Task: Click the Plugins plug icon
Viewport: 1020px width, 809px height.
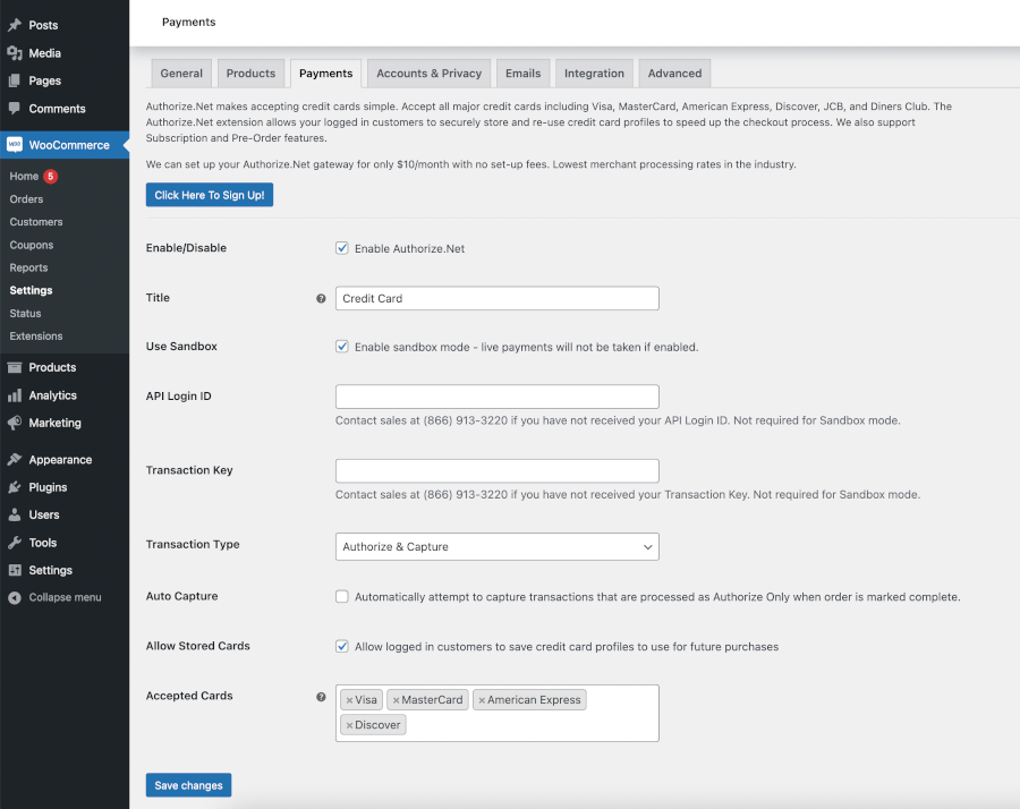Action: point(15,488)
